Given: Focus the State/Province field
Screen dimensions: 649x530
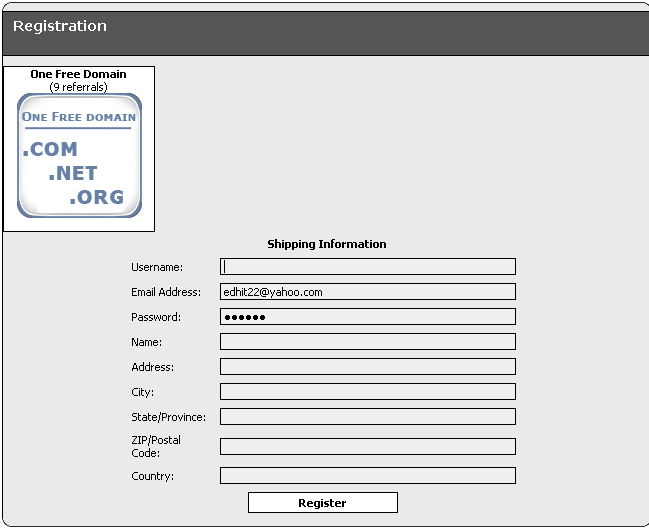Looking at the screenshot, I should (368, 417).
